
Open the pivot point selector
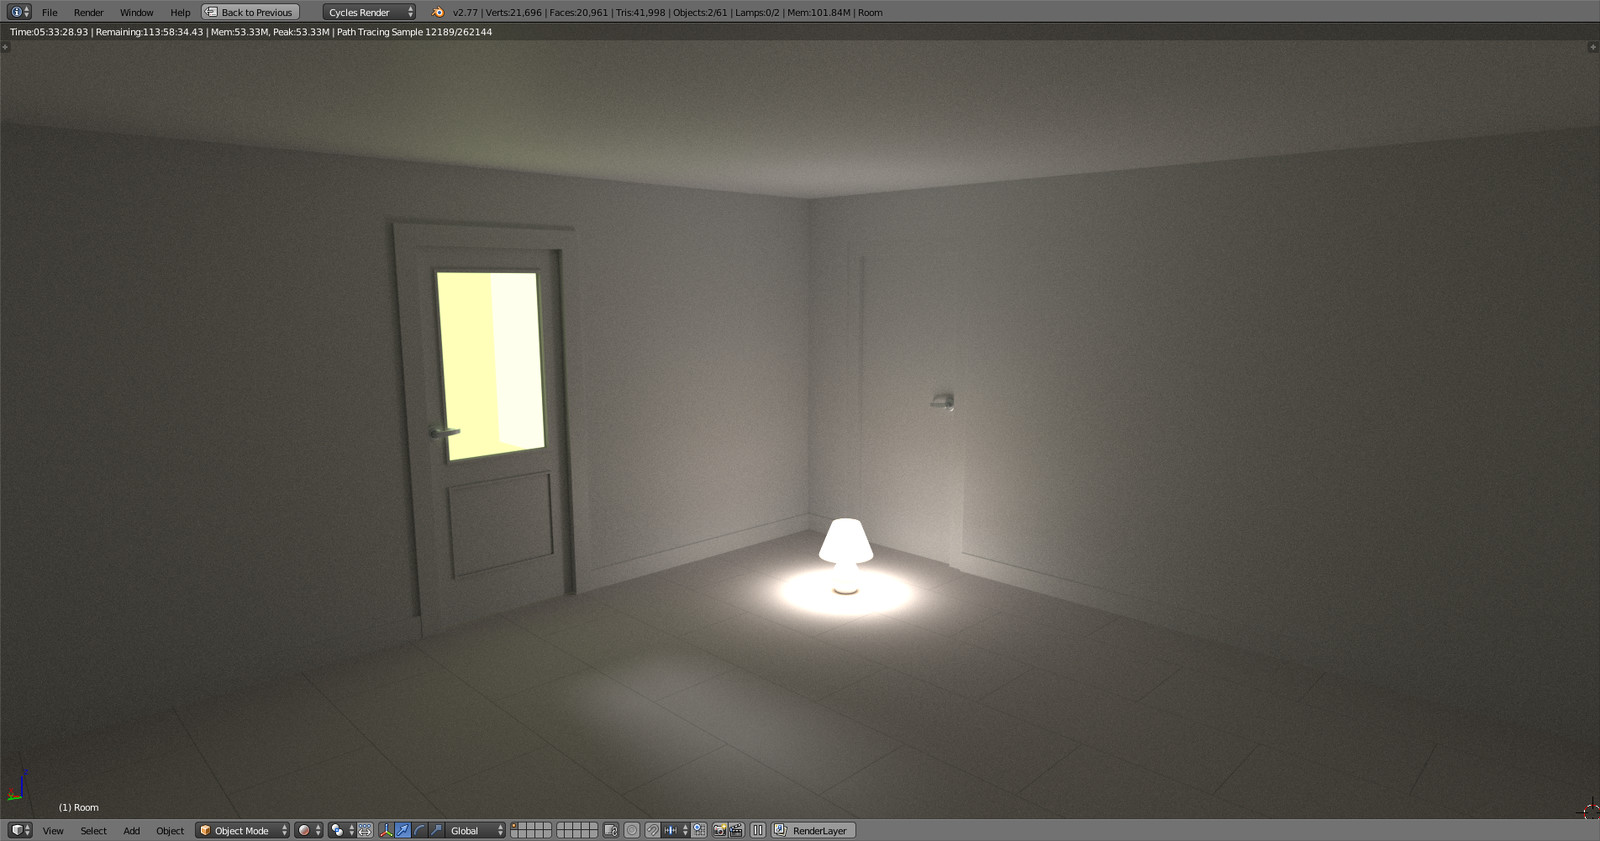(342, 830)
